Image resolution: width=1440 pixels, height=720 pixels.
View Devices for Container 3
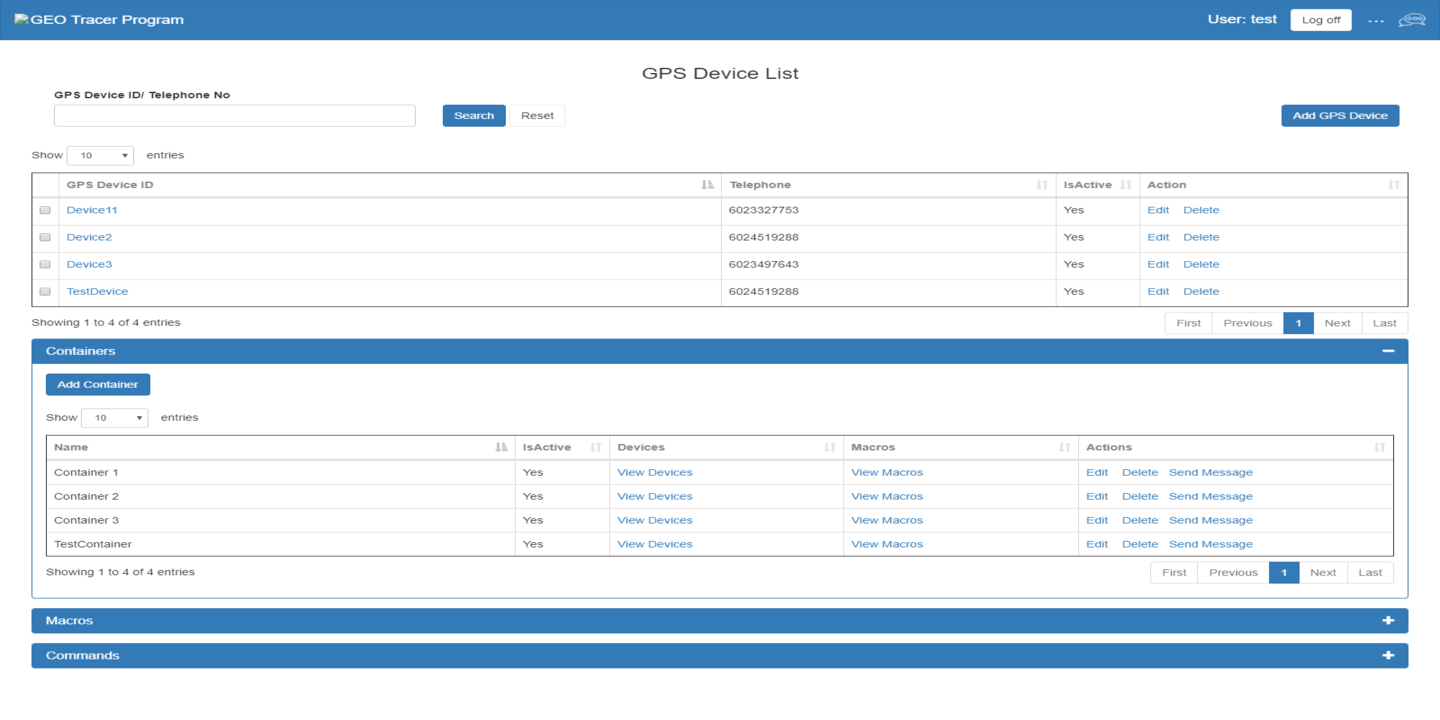click(655, 520)
